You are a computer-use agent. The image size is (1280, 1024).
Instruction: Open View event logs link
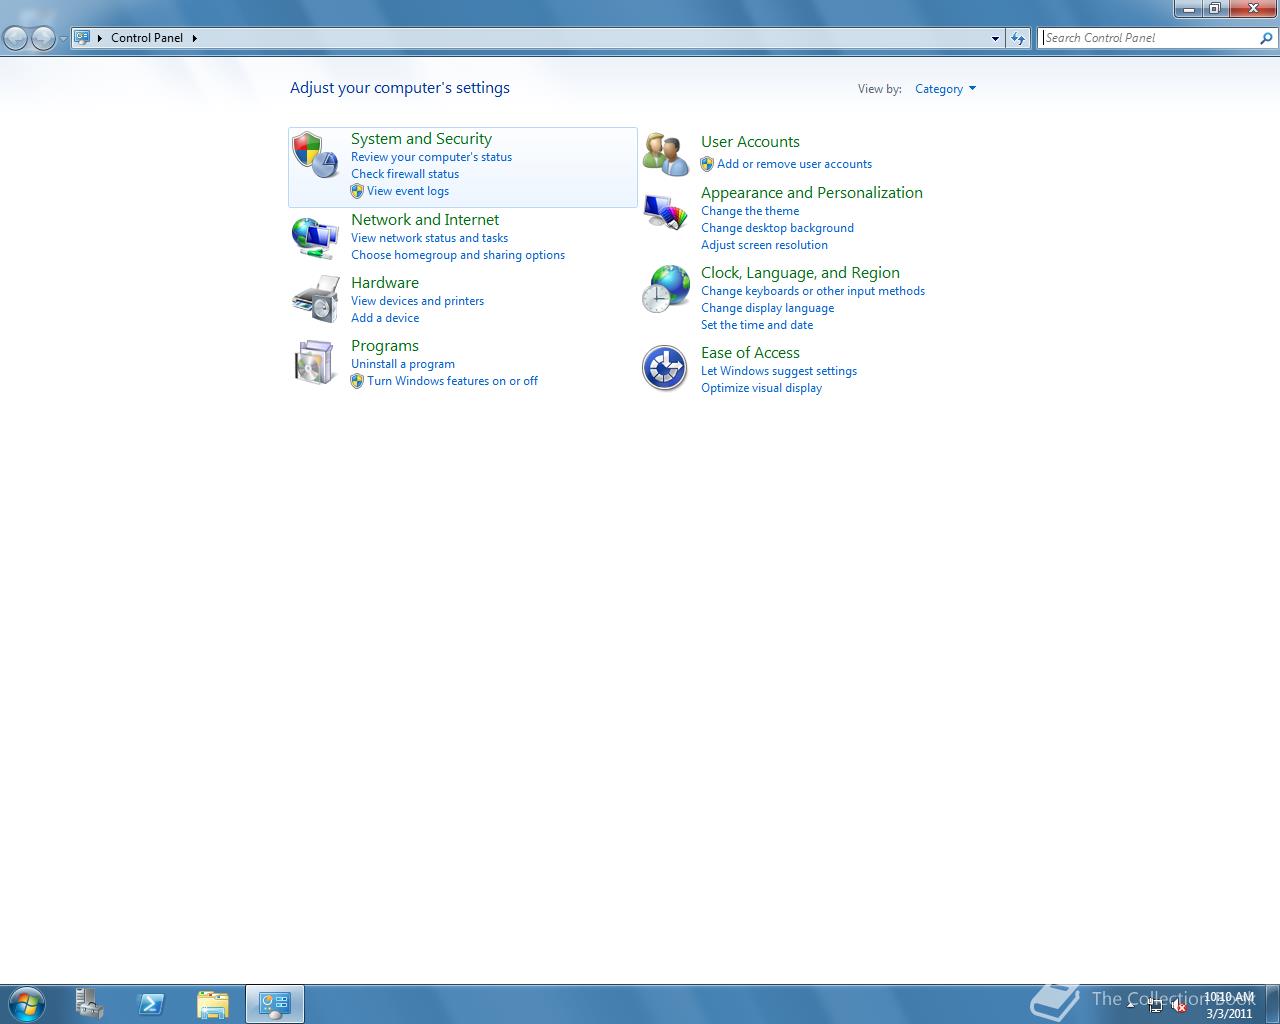(x=408, y=191)
